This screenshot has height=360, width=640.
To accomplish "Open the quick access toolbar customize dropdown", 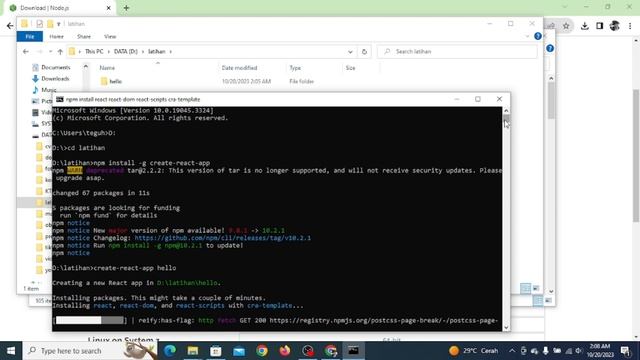I will click(x=59, y=24).
